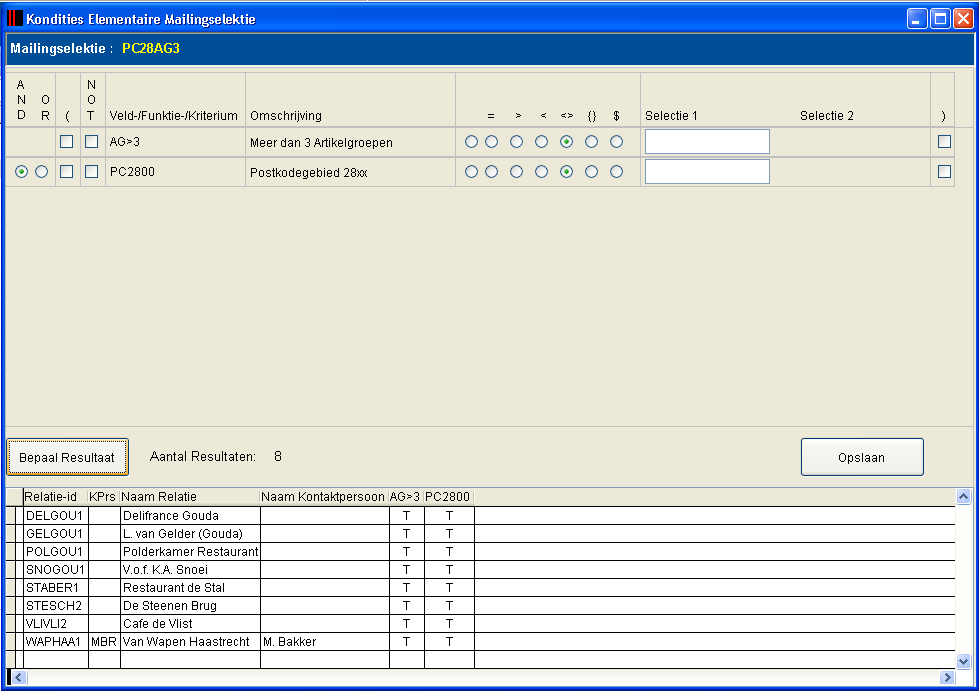Choose the <> operator for AG>3
This screenshot has width=979, height=691.
coord(566,142)
